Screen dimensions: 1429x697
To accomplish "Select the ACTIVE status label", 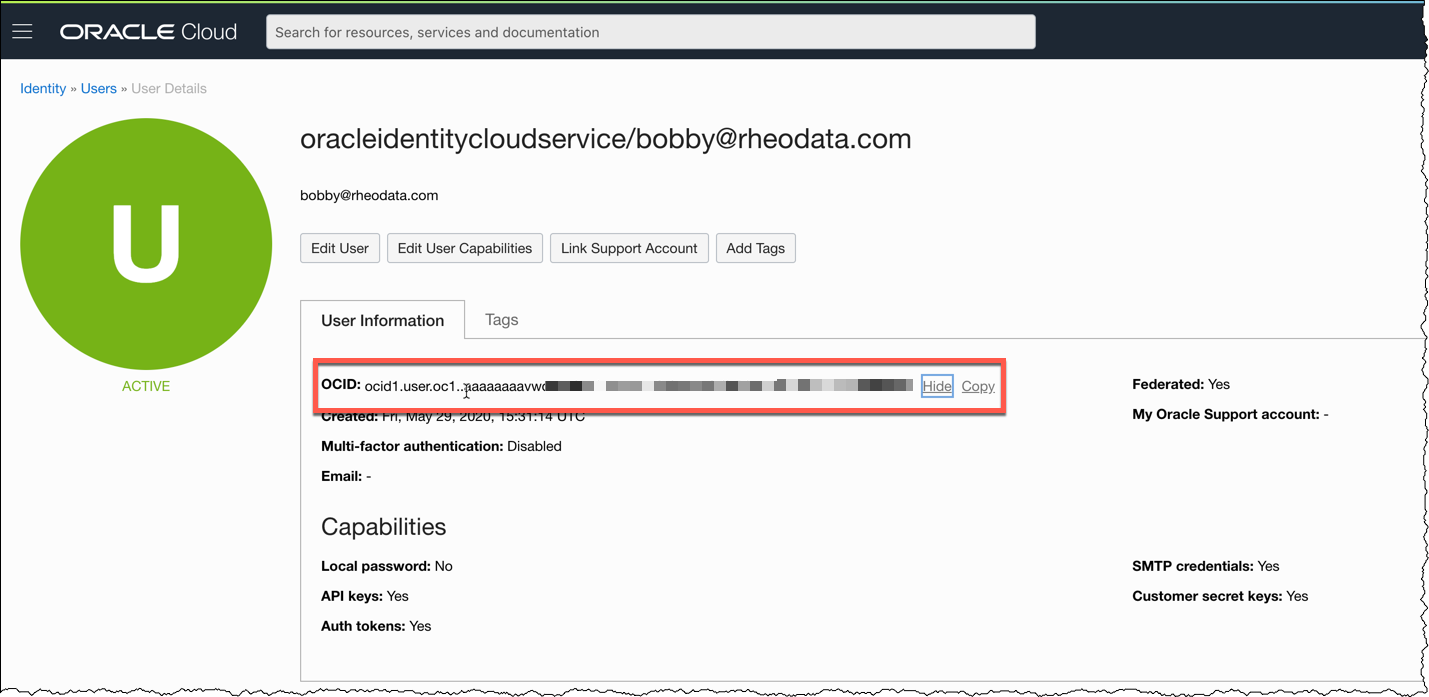I will pos(146,385).
